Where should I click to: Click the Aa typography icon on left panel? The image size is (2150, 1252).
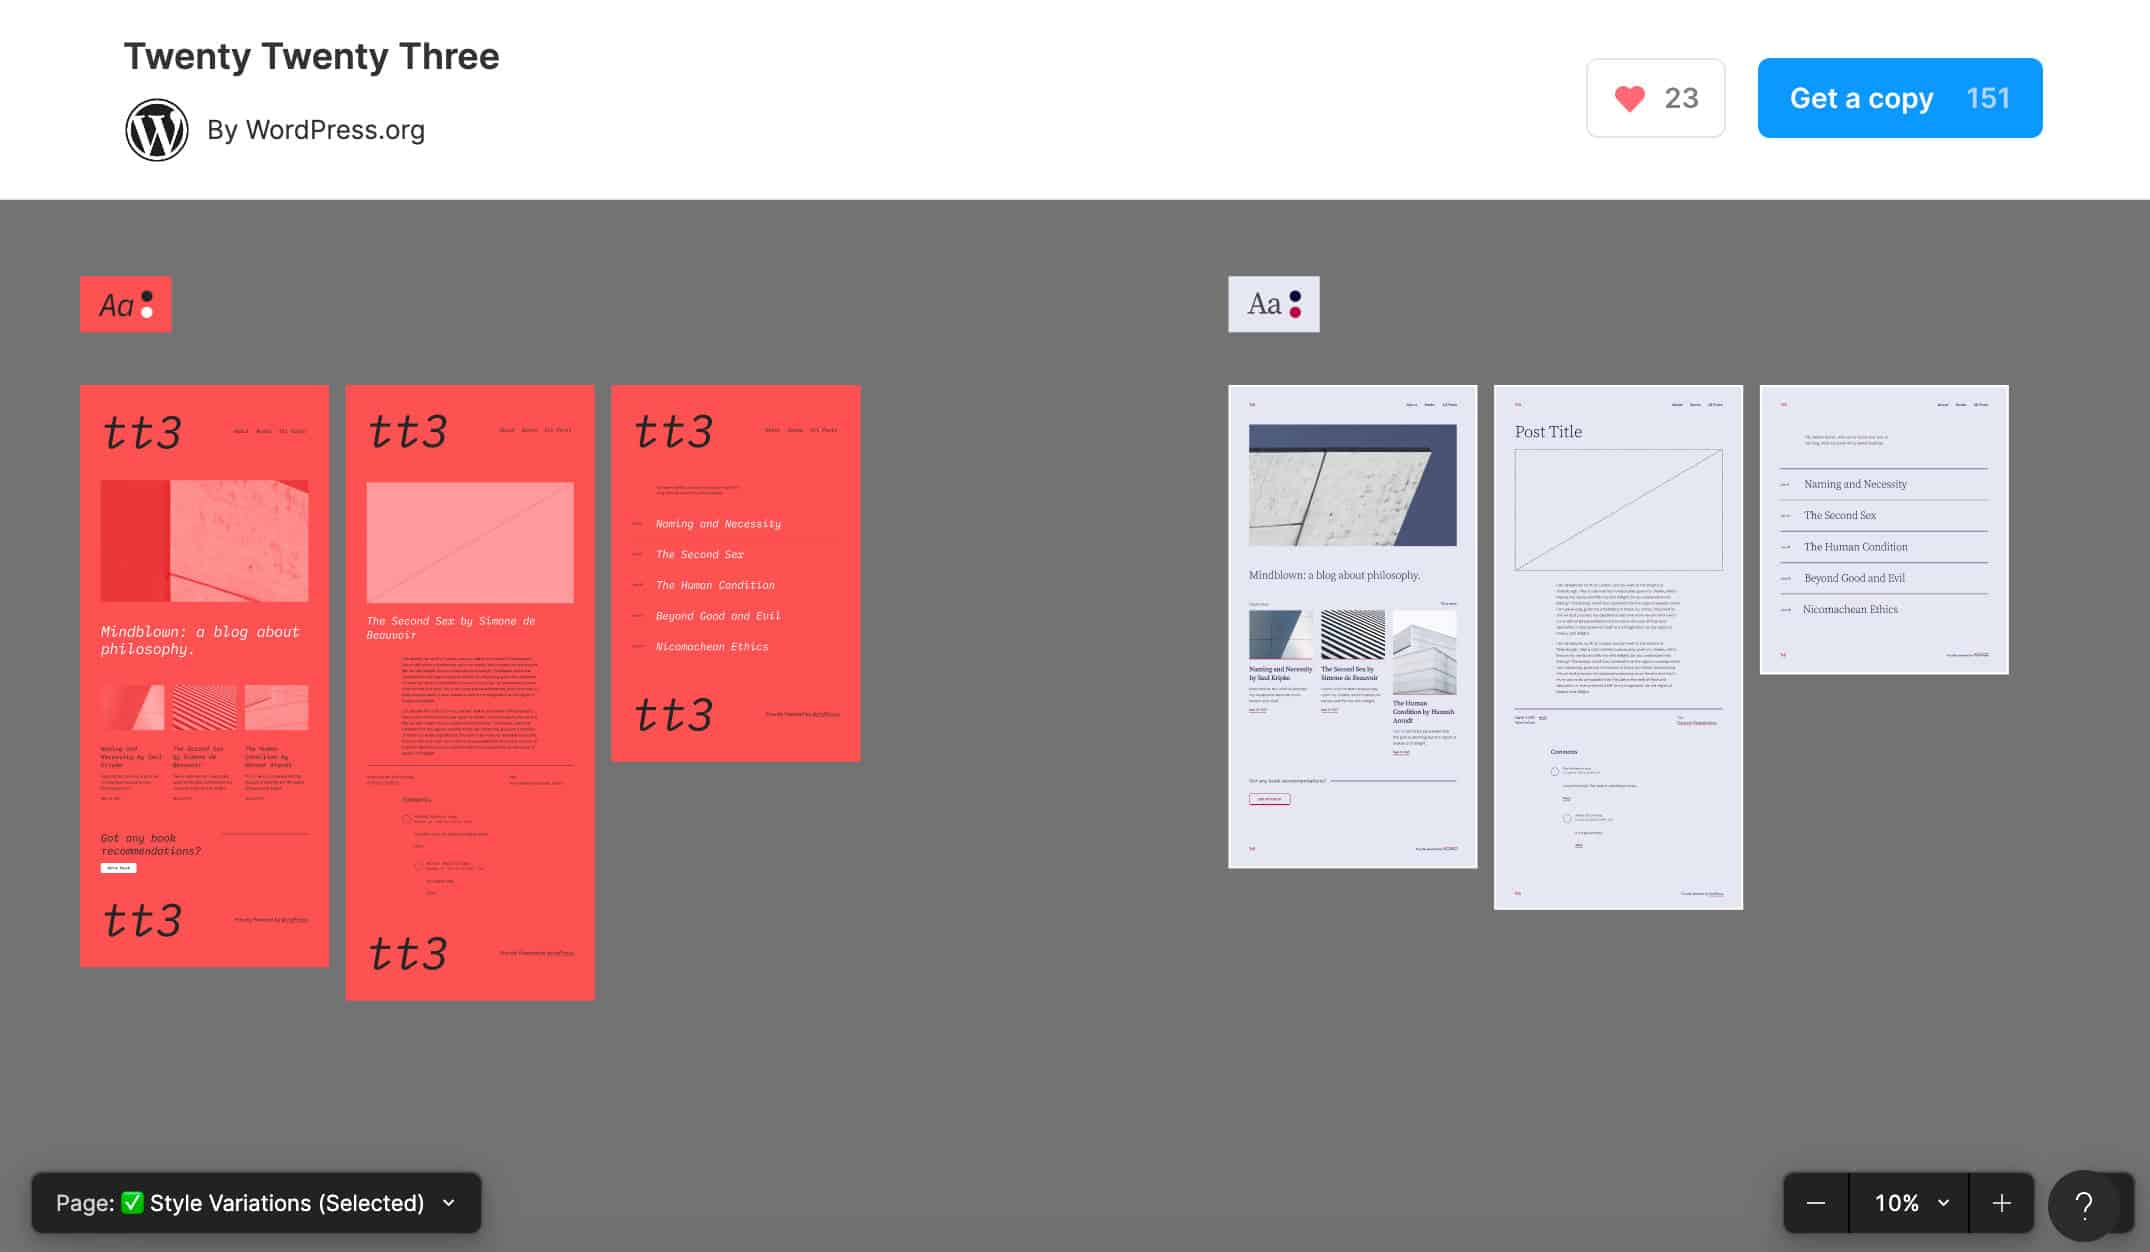pos(125,304)
